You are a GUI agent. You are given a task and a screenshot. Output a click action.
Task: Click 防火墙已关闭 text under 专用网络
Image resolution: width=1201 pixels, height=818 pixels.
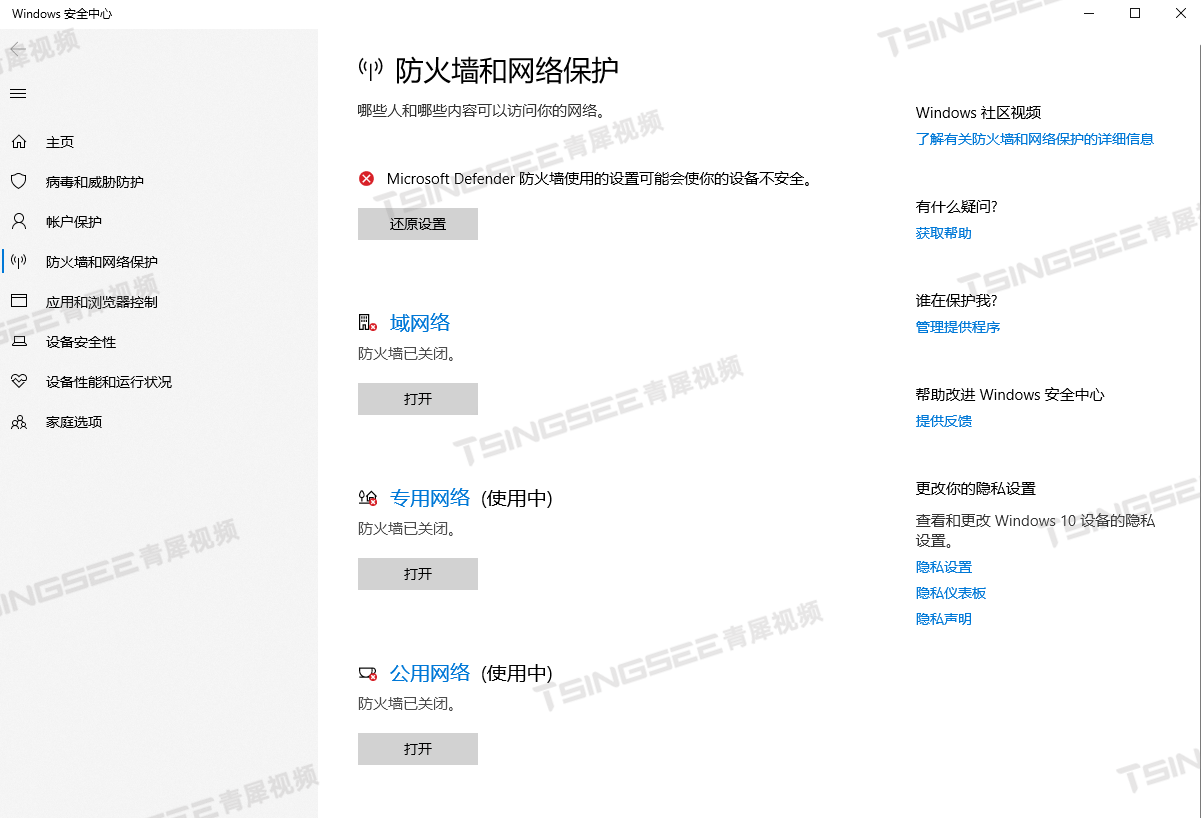[407, 529]
